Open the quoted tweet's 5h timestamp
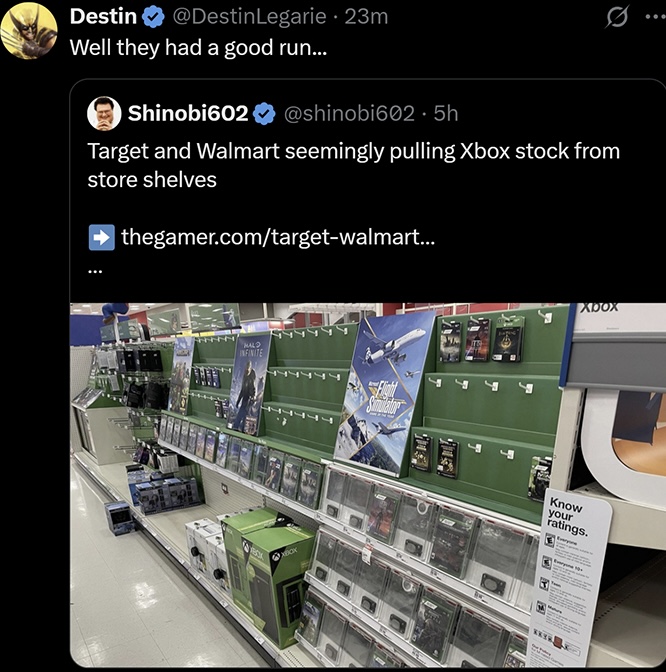 pyautogui.click(x=445, y=113)
